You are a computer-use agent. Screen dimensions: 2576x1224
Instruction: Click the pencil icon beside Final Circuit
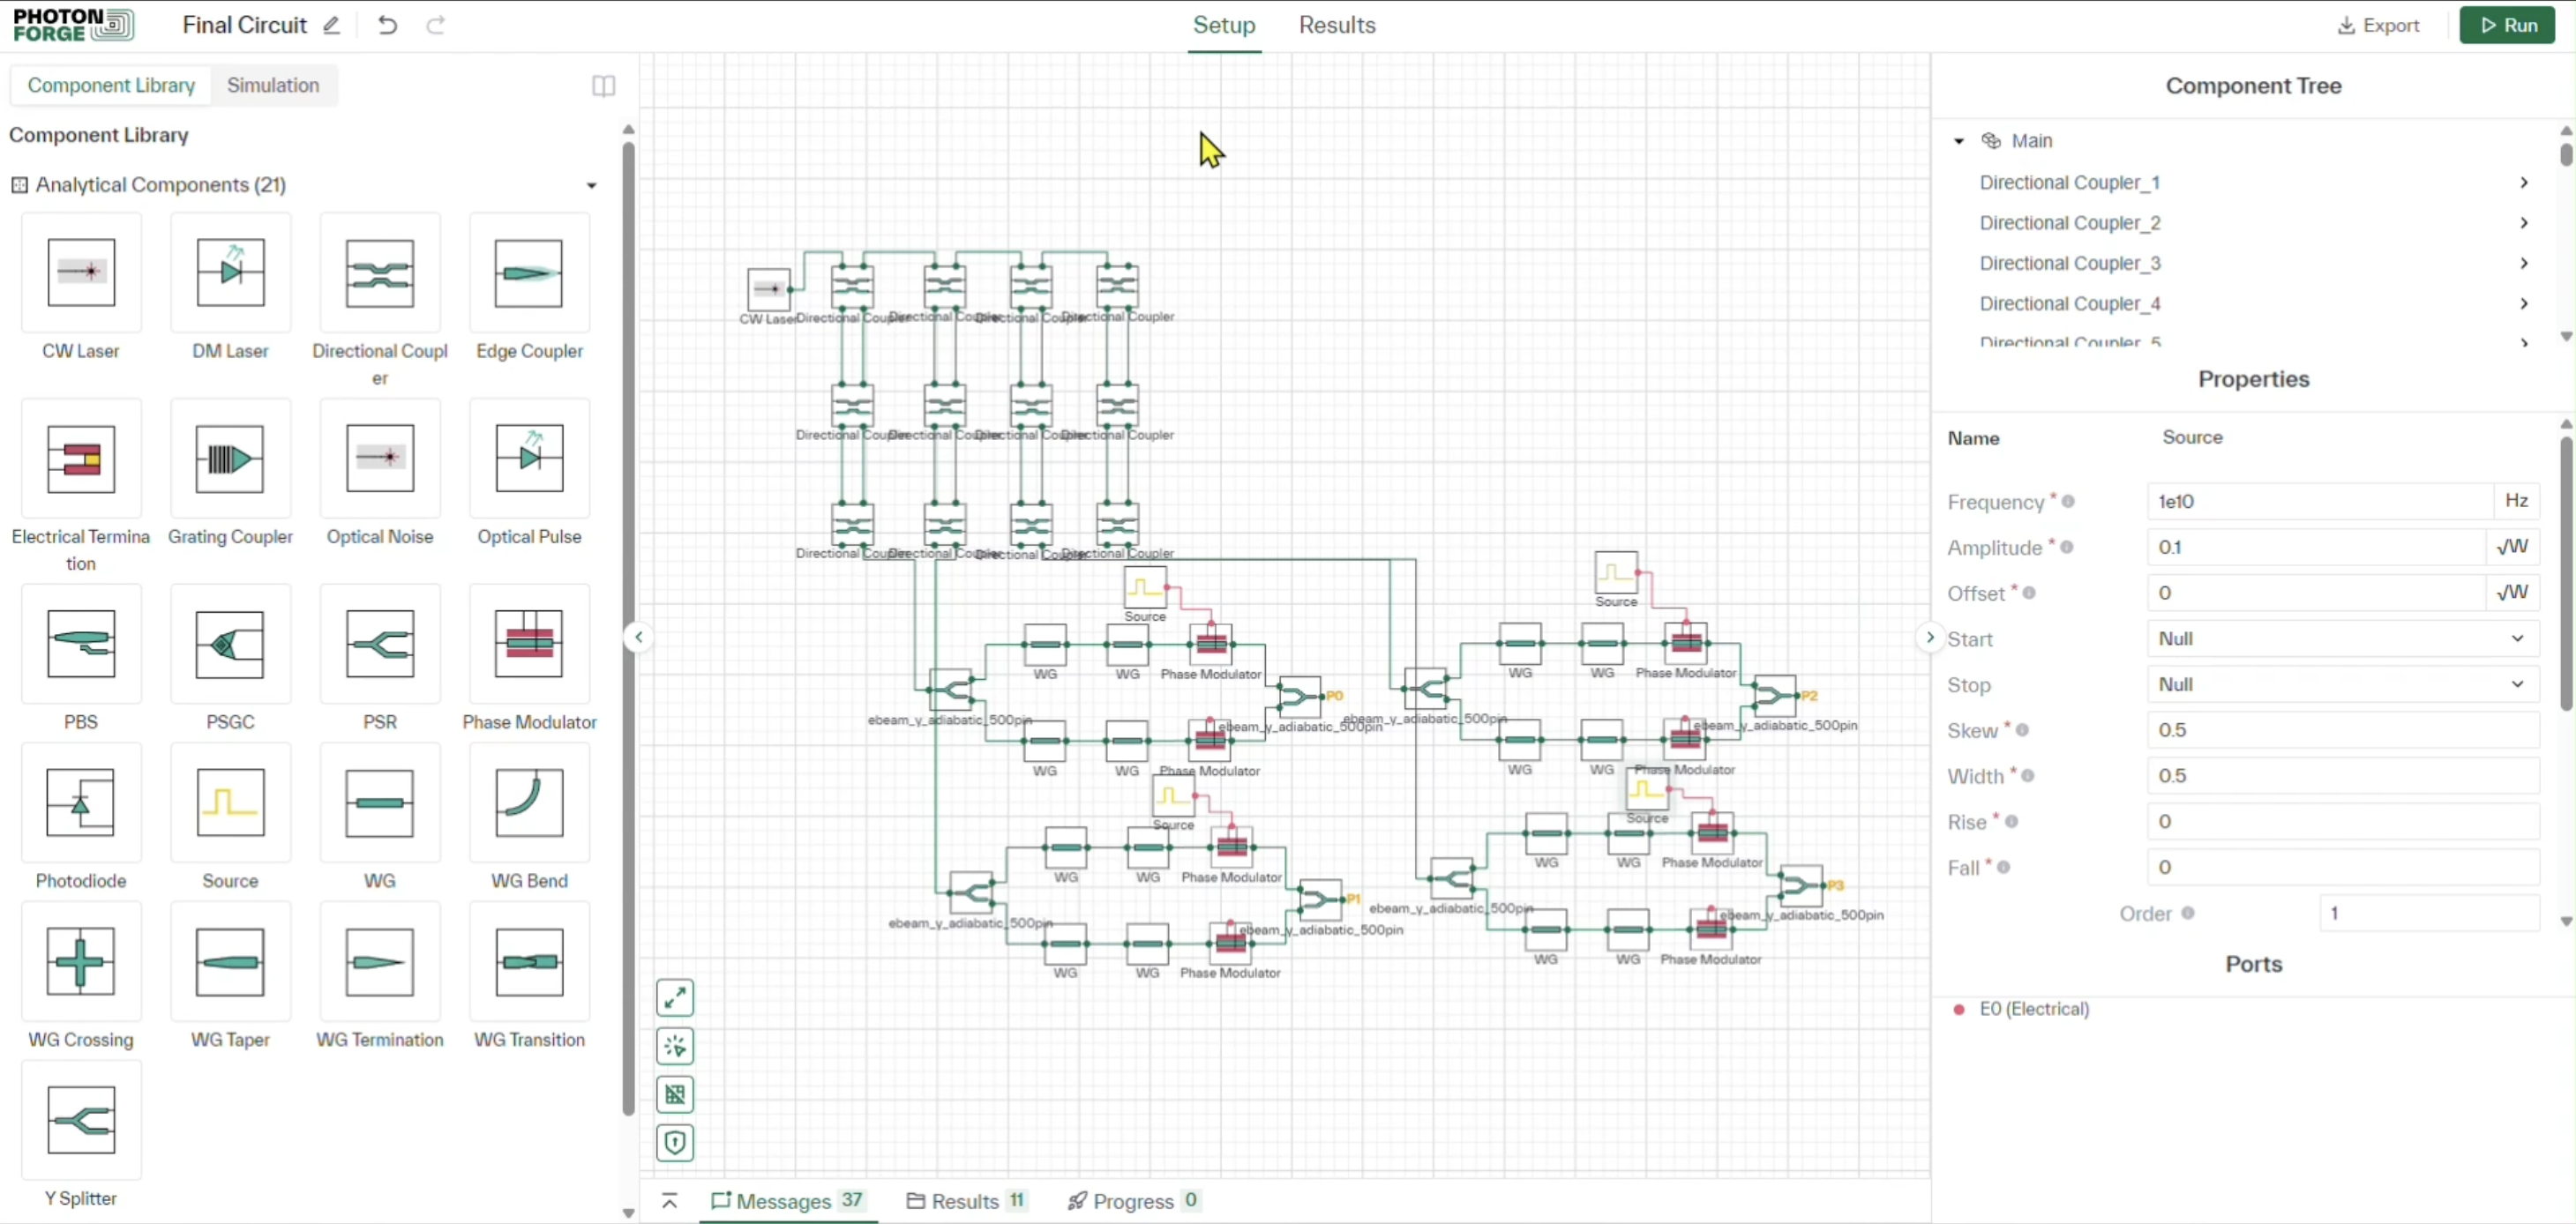pyautogui.click(x=331, y=25)
